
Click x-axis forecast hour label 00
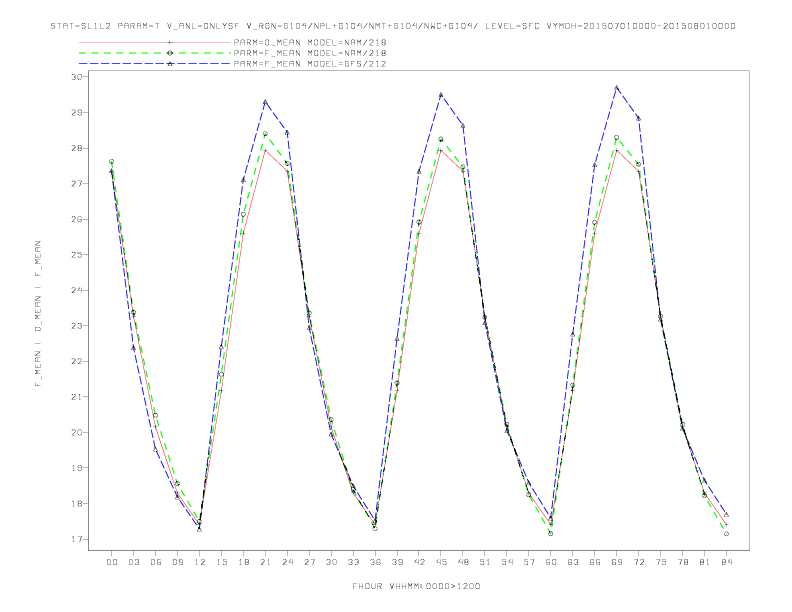click(x=112, y=562)
